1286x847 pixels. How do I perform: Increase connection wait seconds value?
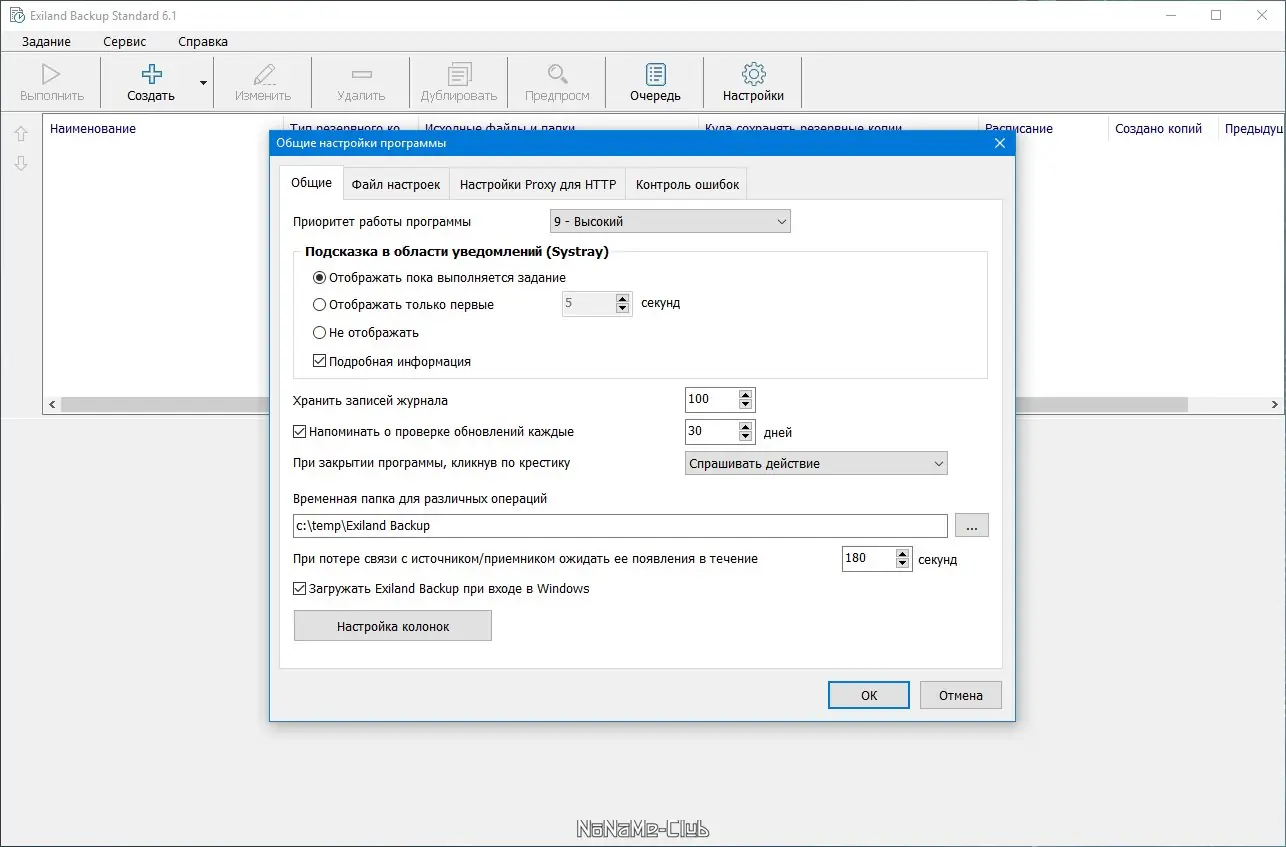(x=903, y=554)
